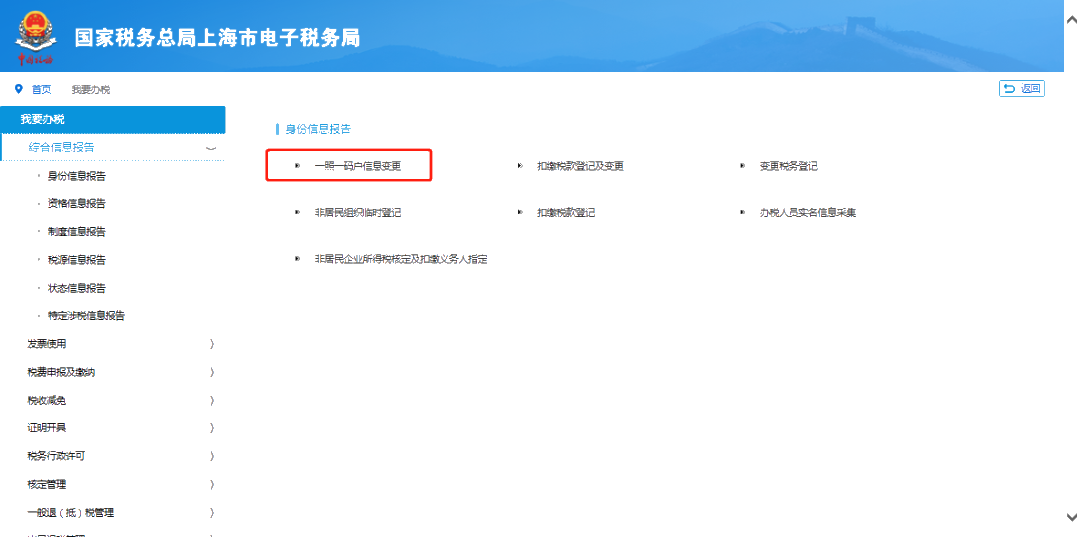Collapse the 综合信息报告 section chevron
This screenshot has width=1080, height=537.
point(211,147)
